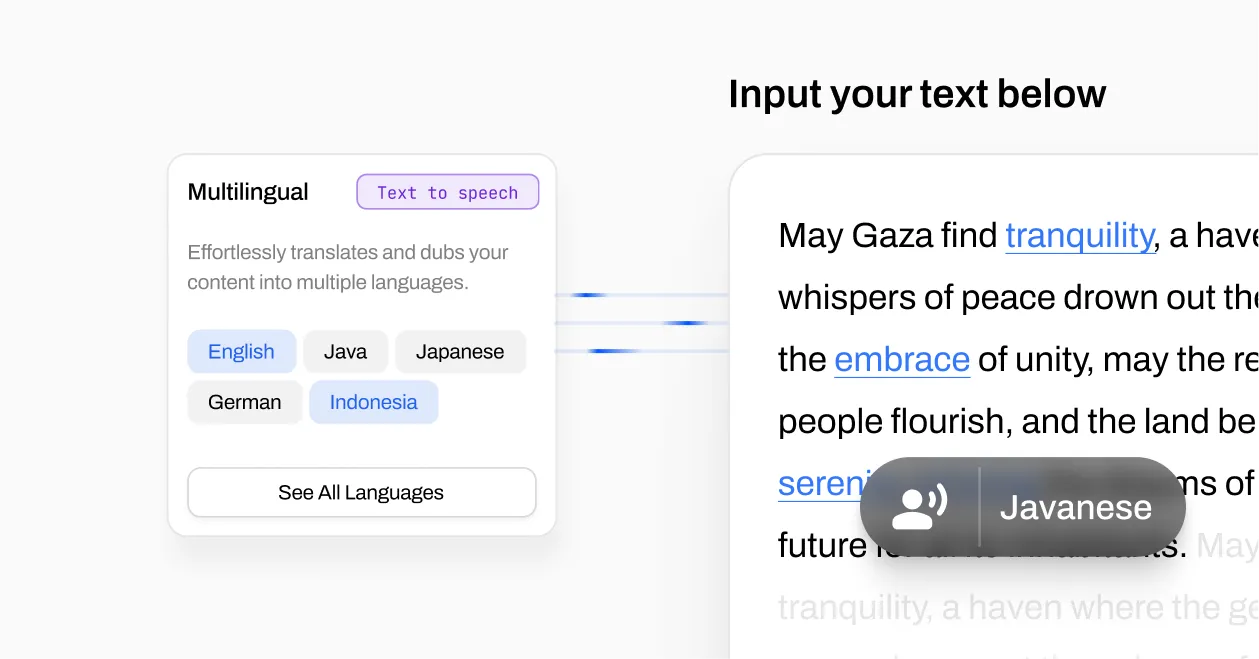Screen dimensions: 1259x659
Task: Open the Javanese voice language selector
Action: click(x=1075, y=508)
